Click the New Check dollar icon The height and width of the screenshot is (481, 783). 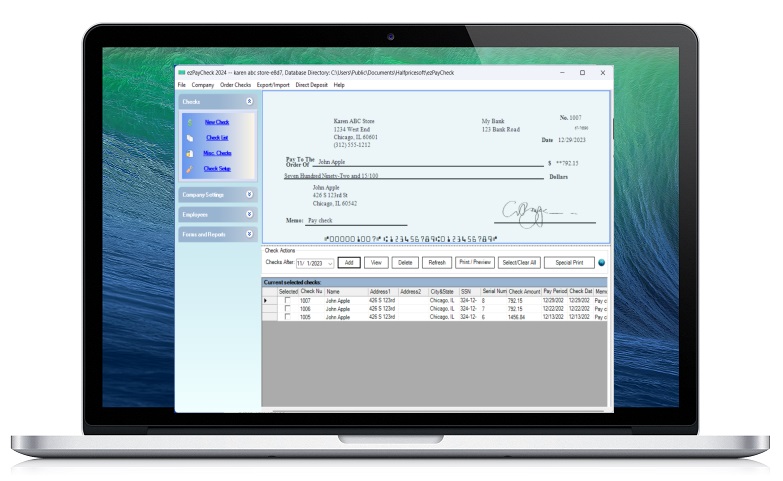coord(190,122)
